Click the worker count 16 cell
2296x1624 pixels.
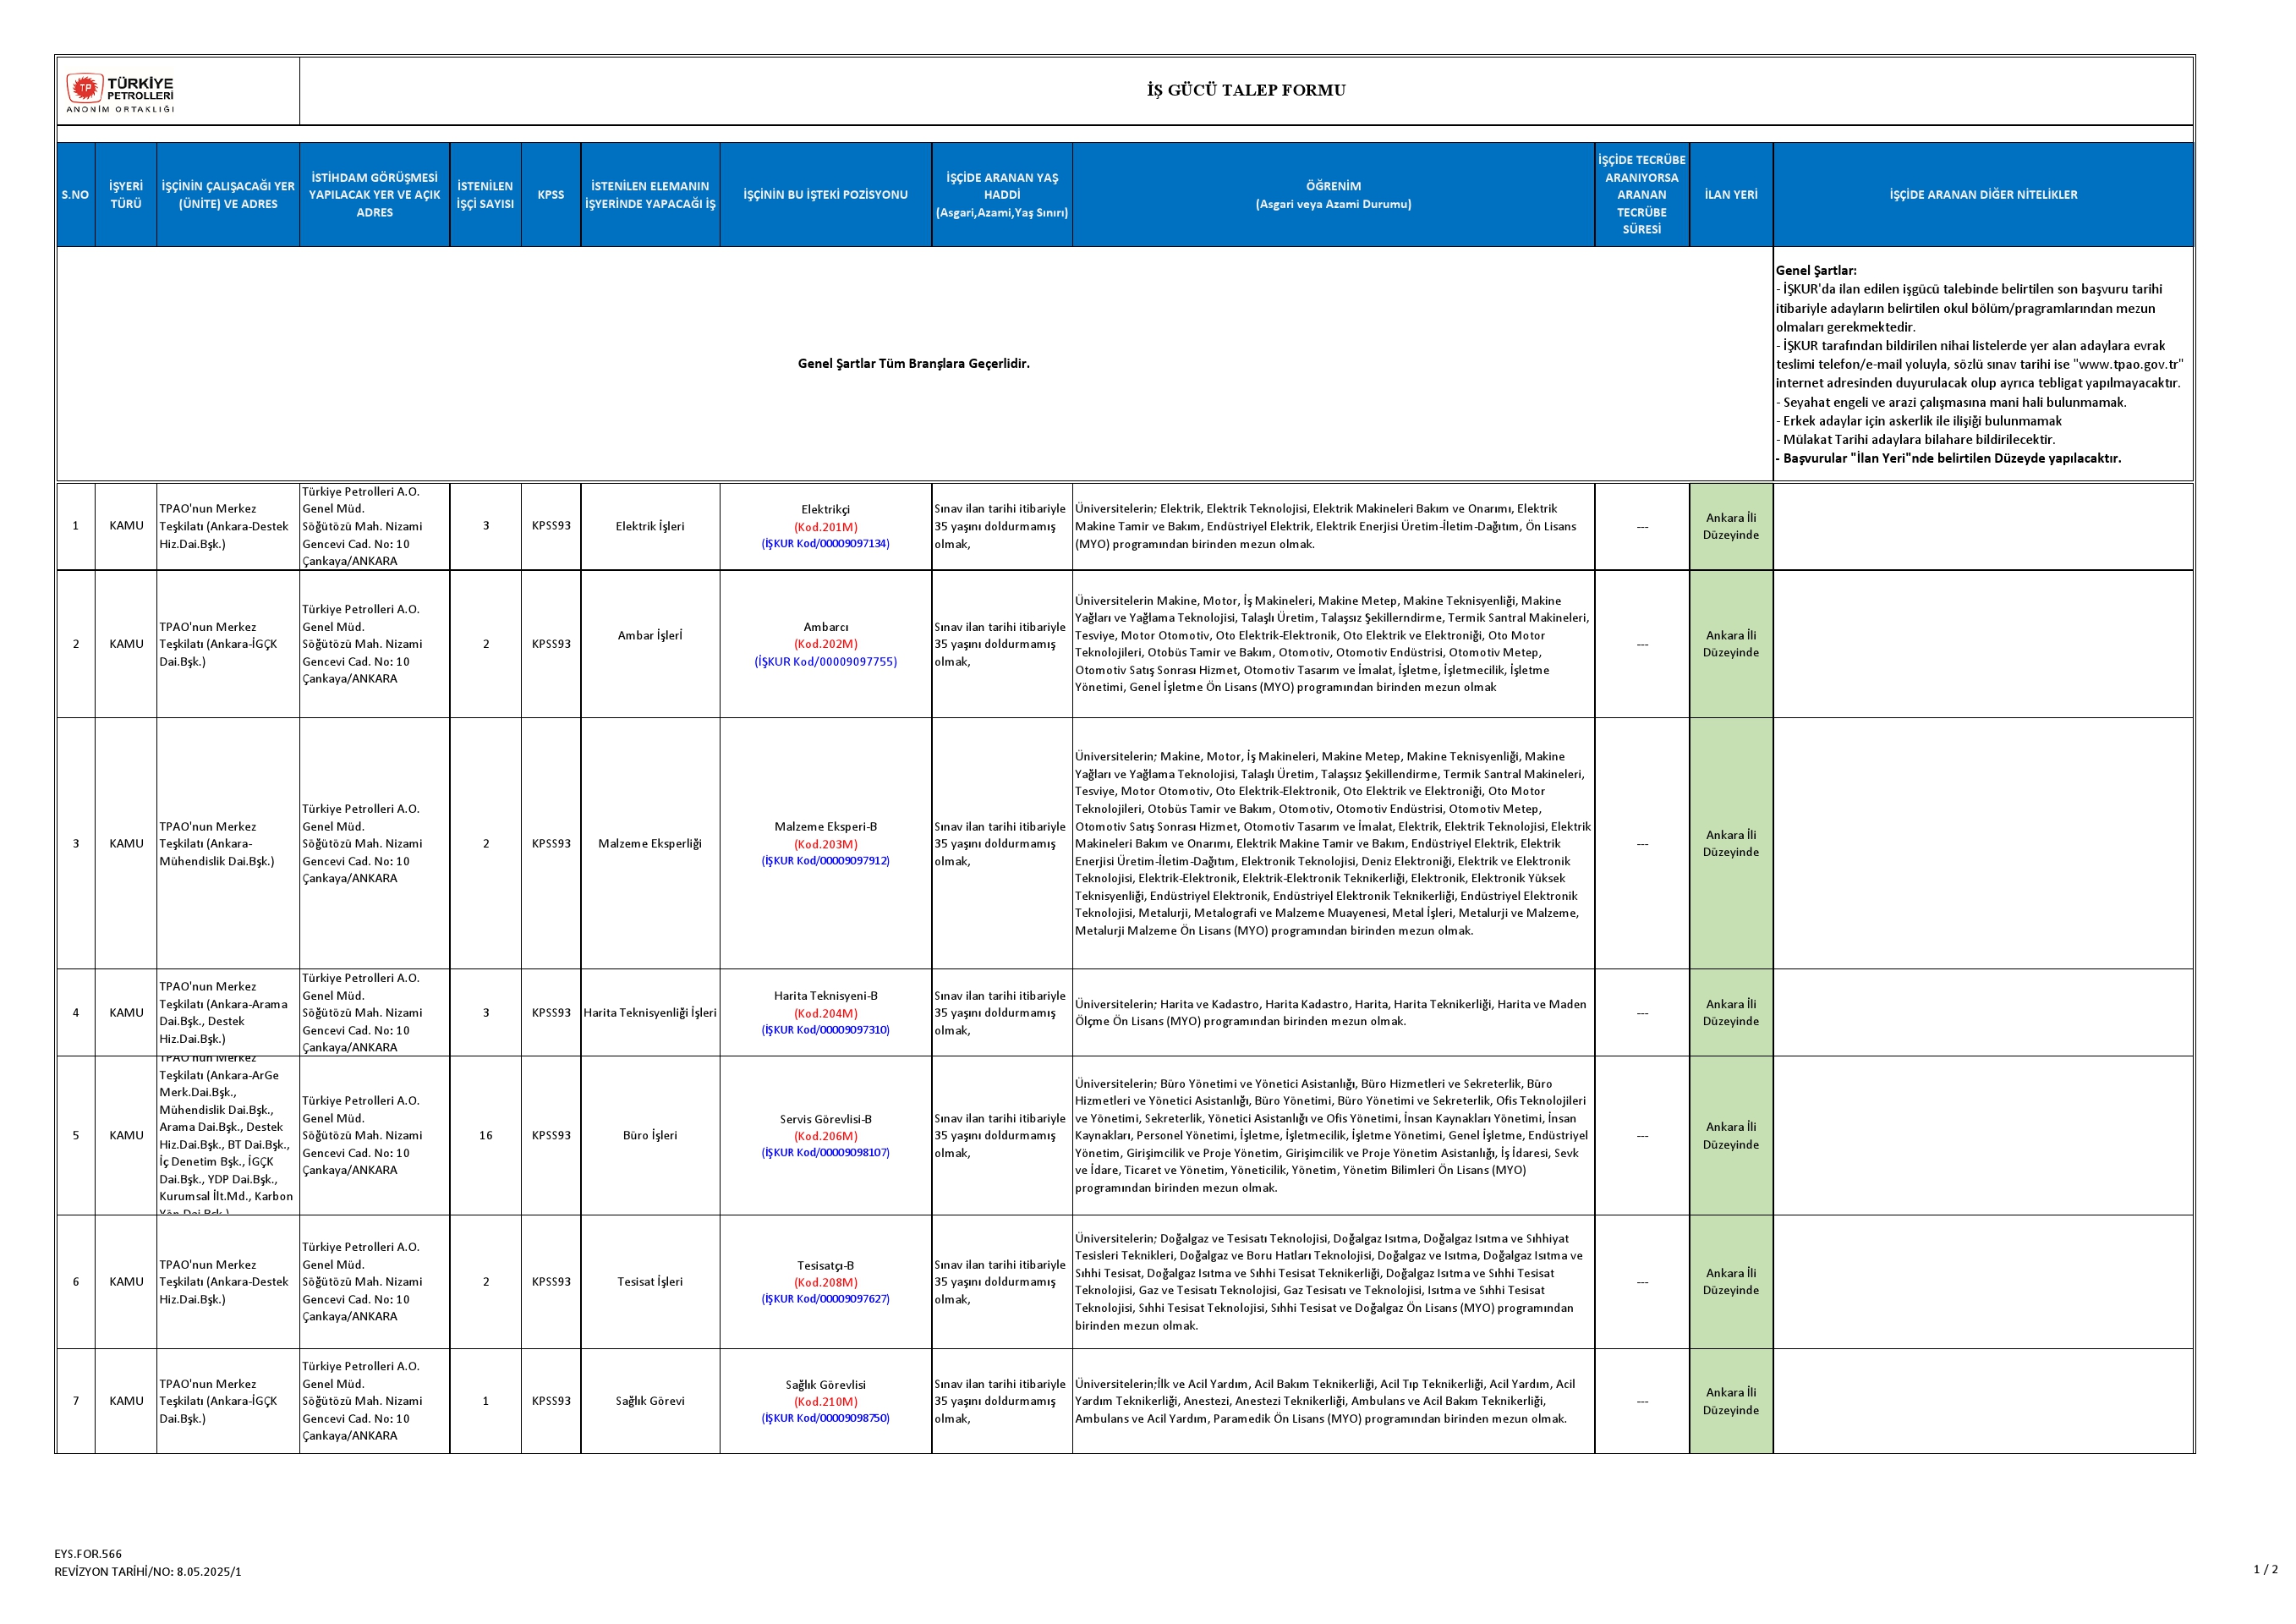[x=485, y=1135]
